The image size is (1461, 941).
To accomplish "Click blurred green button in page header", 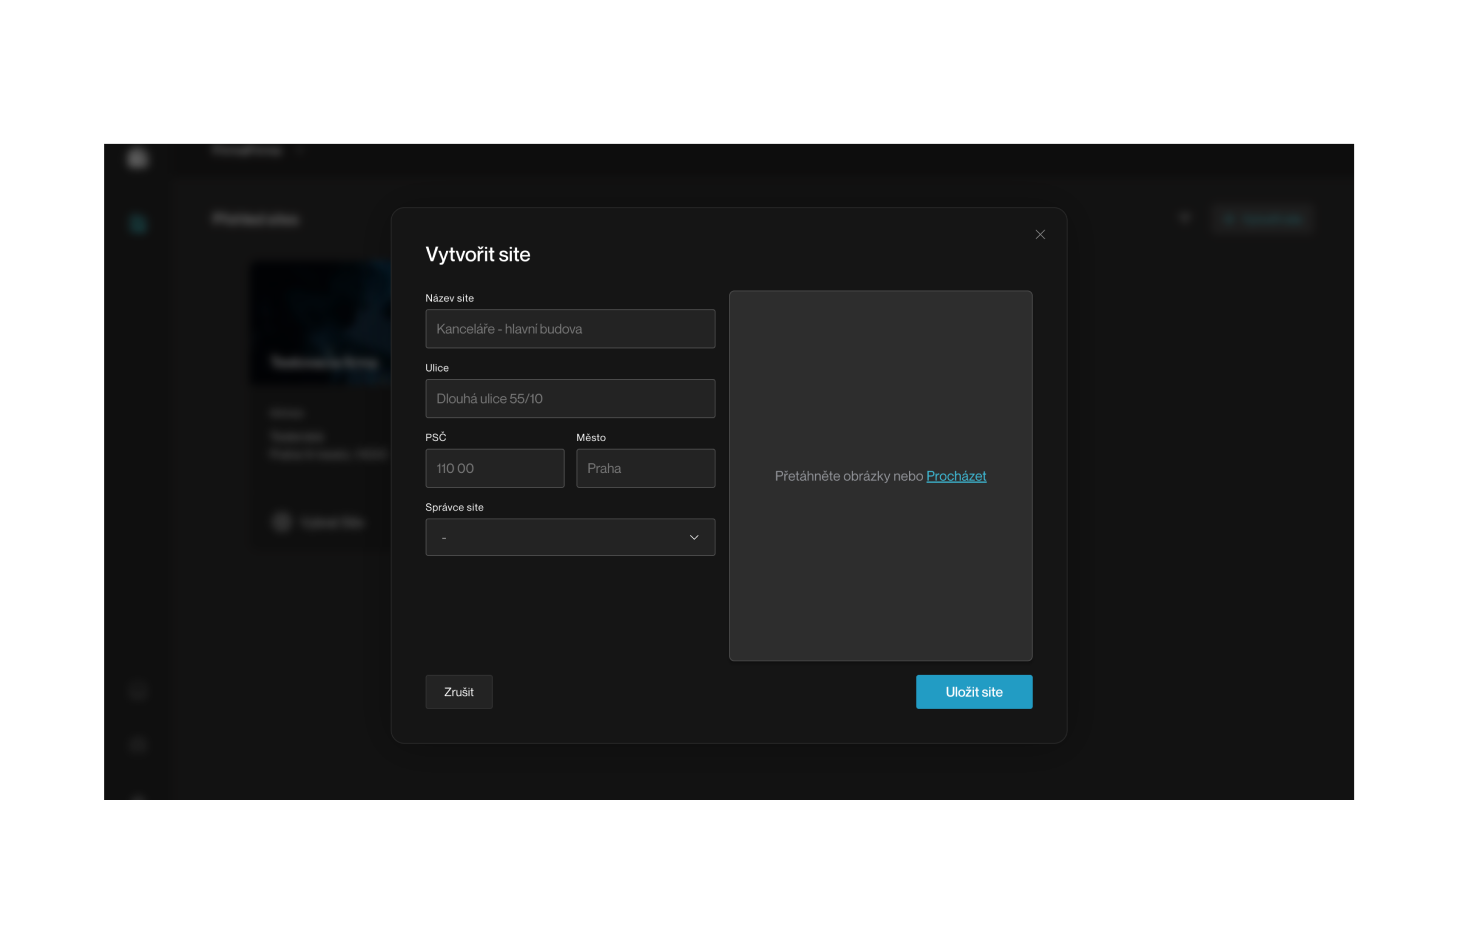I will (1262, 219).
